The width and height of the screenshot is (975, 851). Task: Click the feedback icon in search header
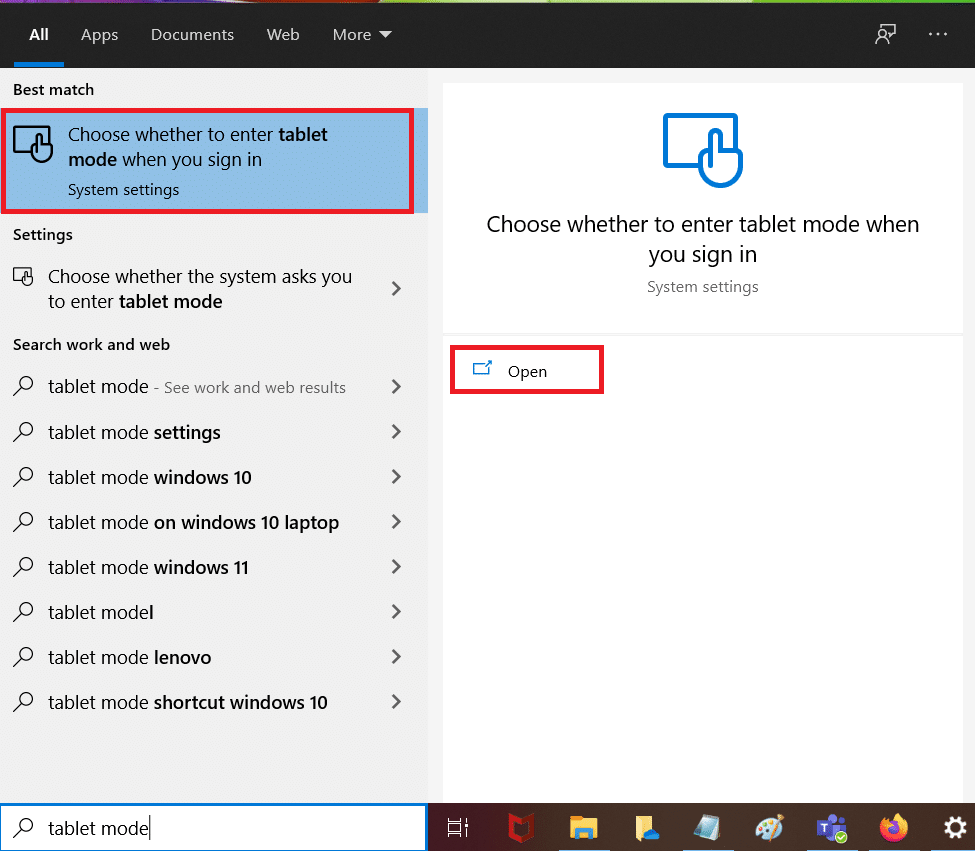click(x=885, y=34)
